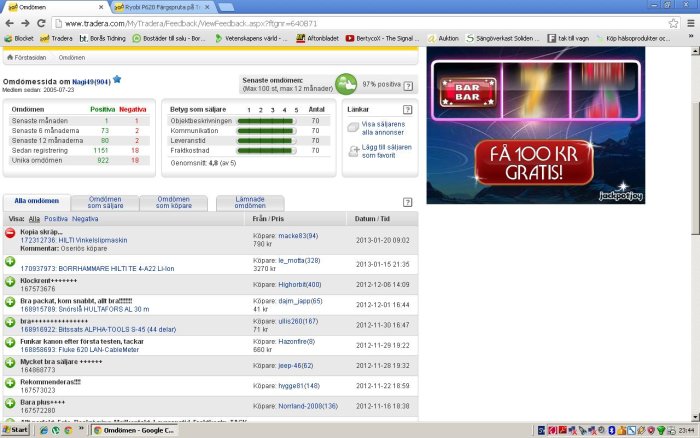Open buyer profile hygge81(148)

pos(299,386)
